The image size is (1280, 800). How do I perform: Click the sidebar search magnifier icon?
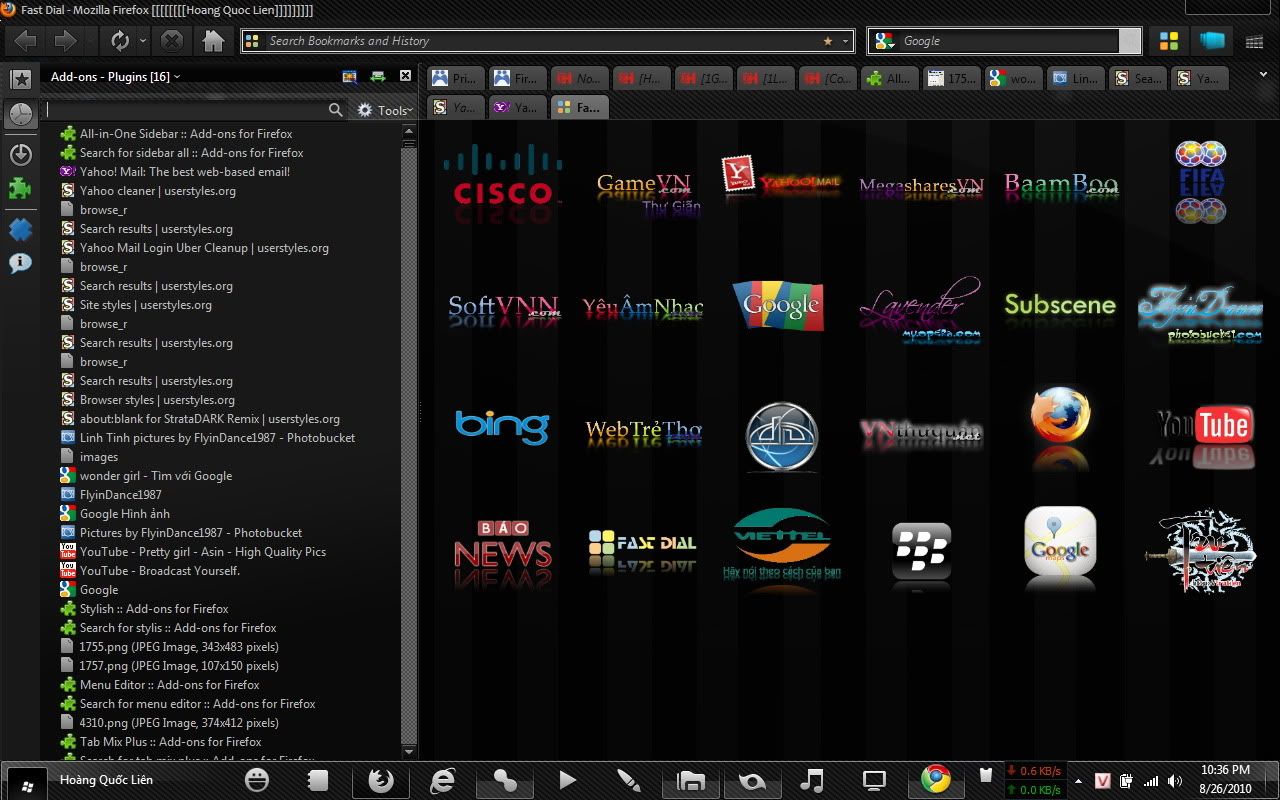click(336, 110)
